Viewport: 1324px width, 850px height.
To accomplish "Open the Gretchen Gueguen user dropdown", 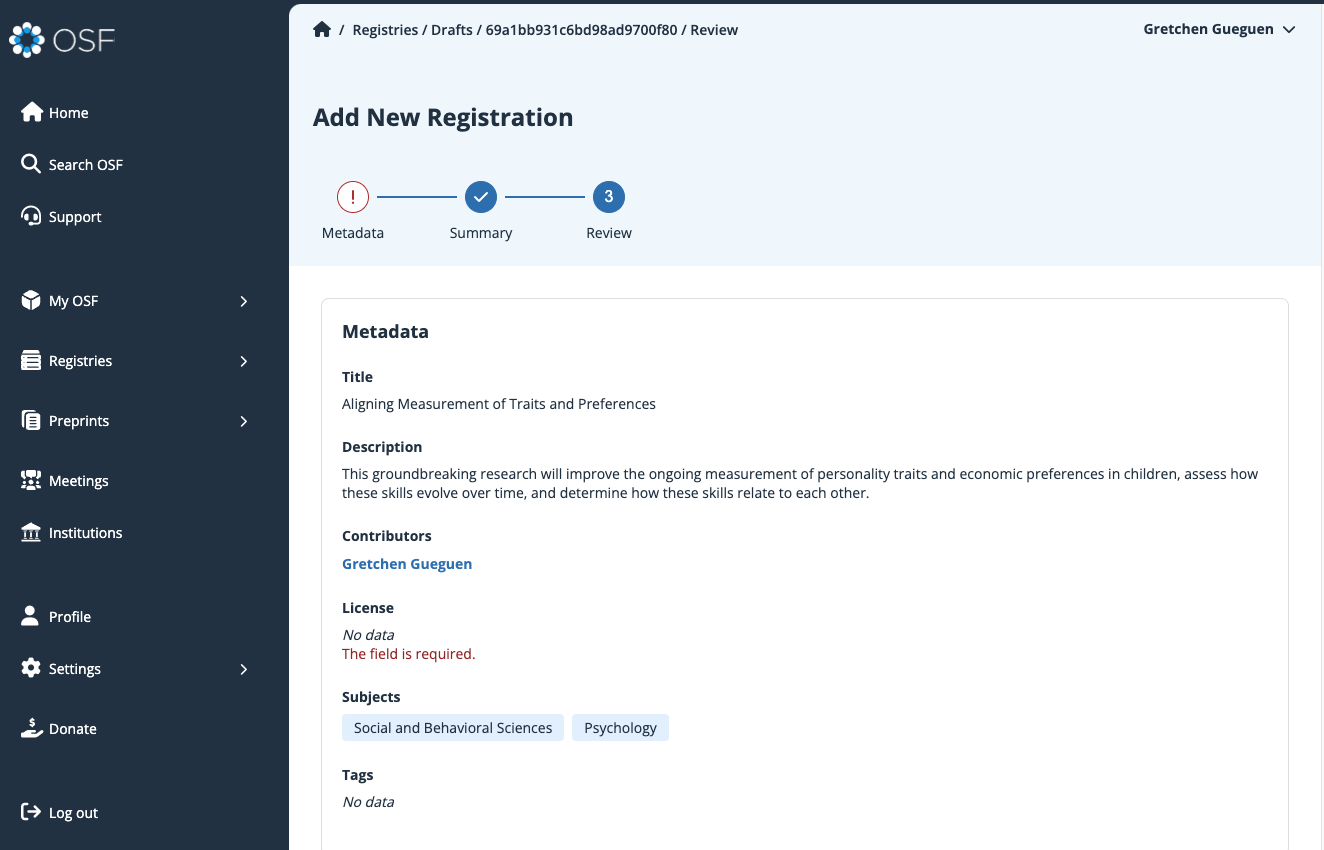I will (1220, 29).
